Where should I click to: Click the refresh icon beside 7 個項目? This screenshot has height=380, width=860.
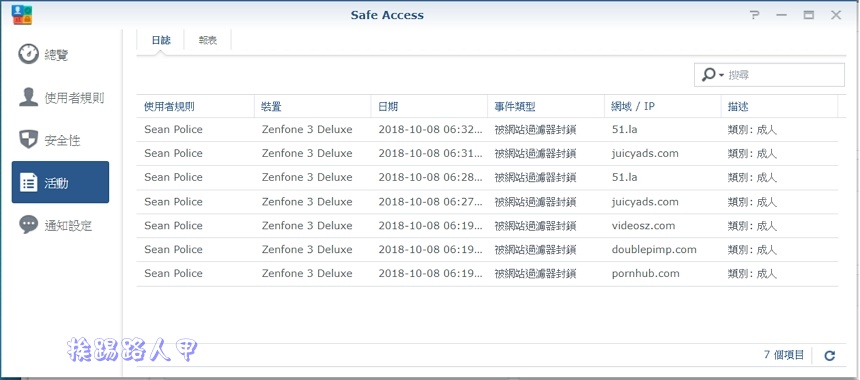tap(829, 356)
